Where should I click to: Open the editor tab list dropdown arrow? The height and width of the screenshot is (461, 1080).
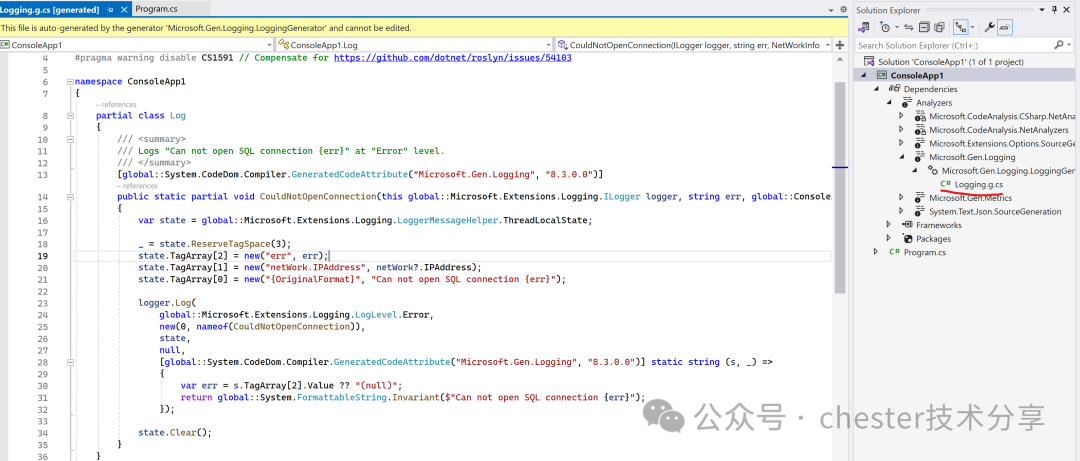(830, 10)
